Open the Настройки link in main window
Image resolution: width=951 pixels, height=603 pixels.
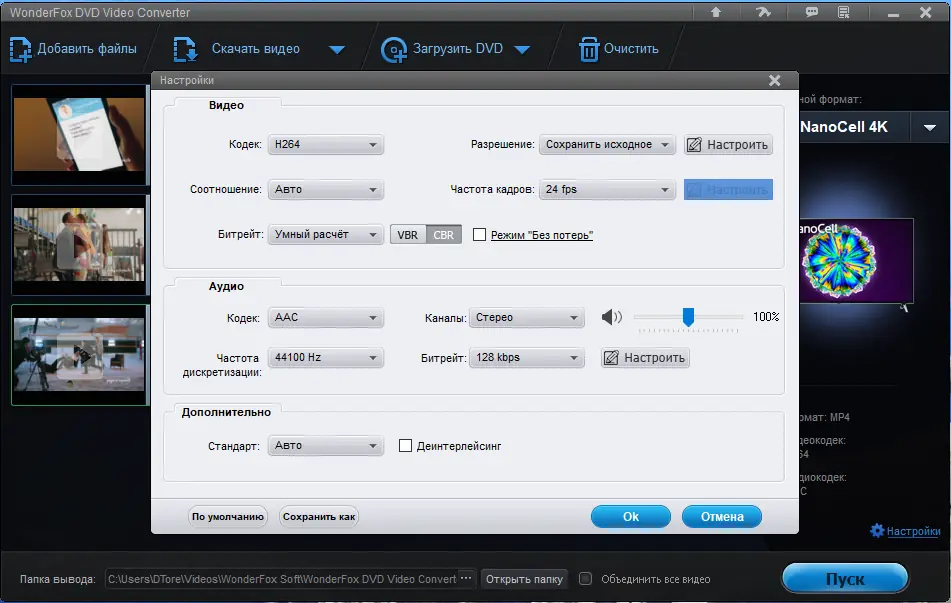click(913, 531)
